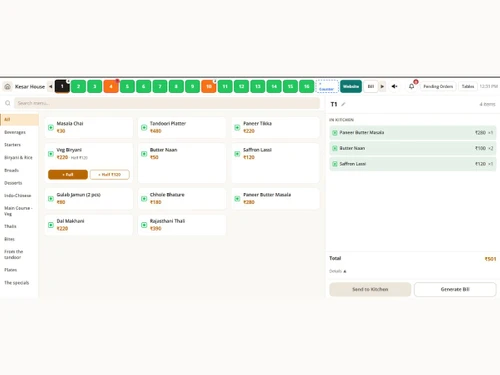500x375 pixels.
Task: Select orange table 4
Action: 111,86
